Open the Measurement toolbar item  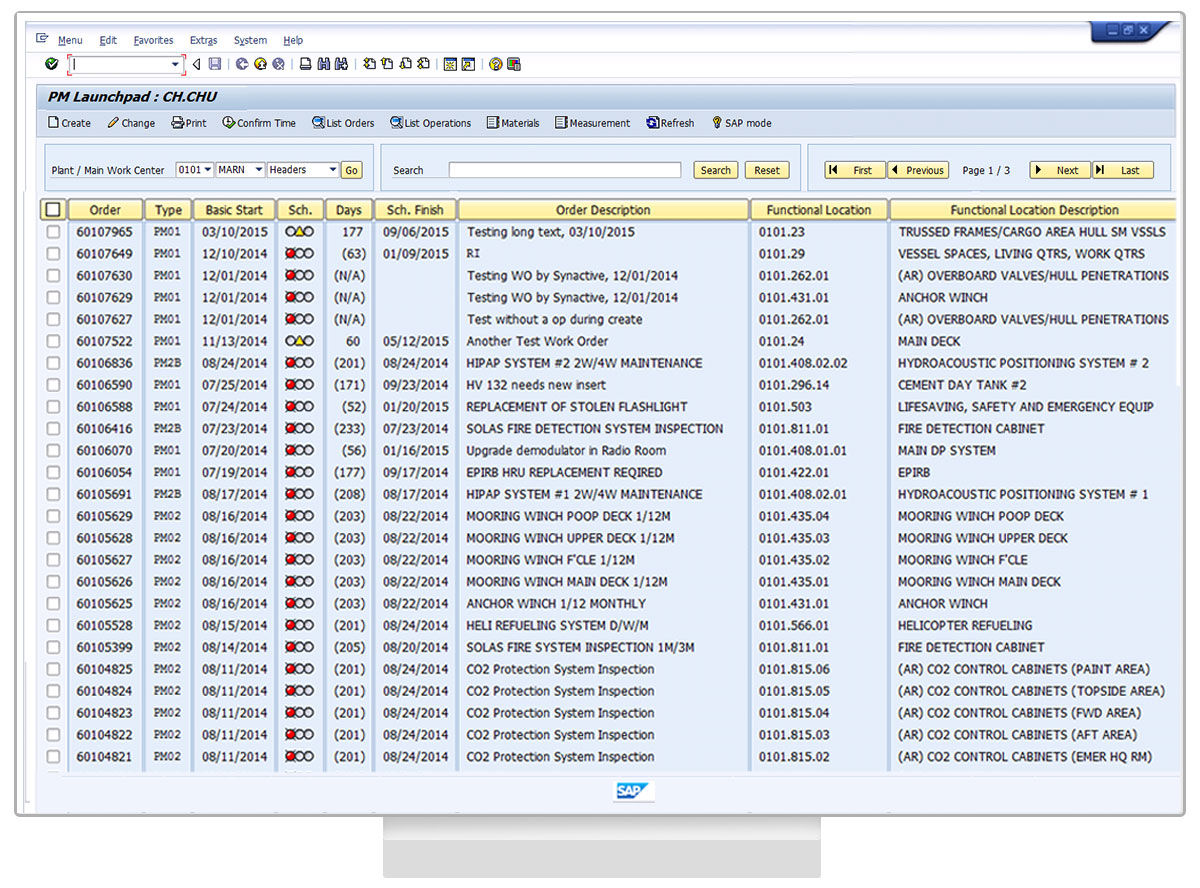[x=592, y=123]
